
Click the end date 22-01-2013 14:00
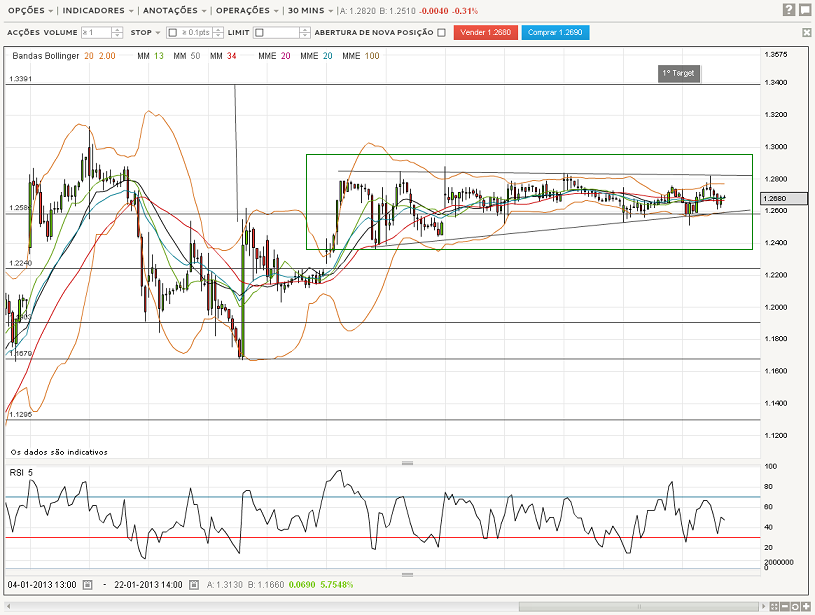click(x=148, y=585)
